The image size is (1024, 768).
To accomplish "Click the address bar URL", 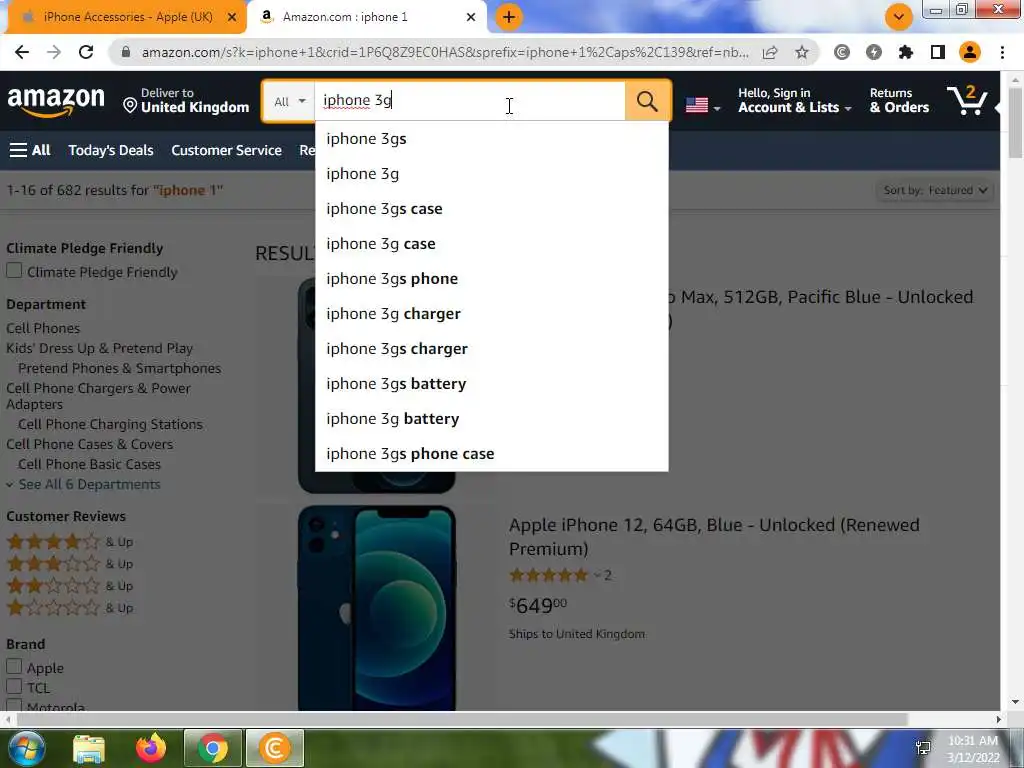I will tap(444, 52).
